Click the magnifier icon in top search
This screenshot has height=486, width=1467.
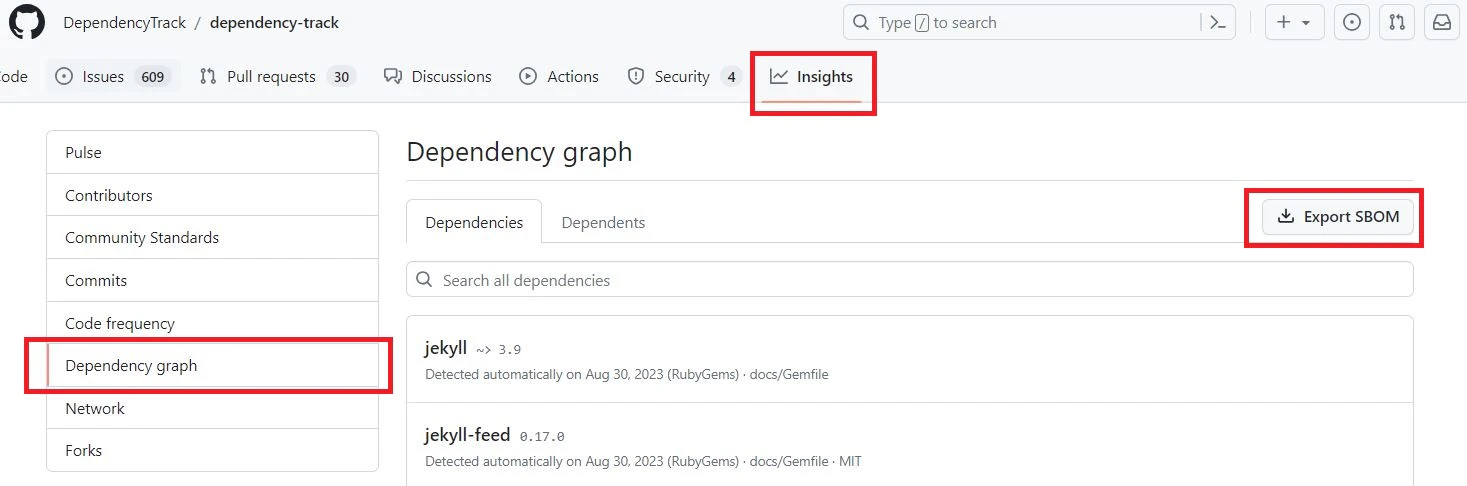(861, 22)
